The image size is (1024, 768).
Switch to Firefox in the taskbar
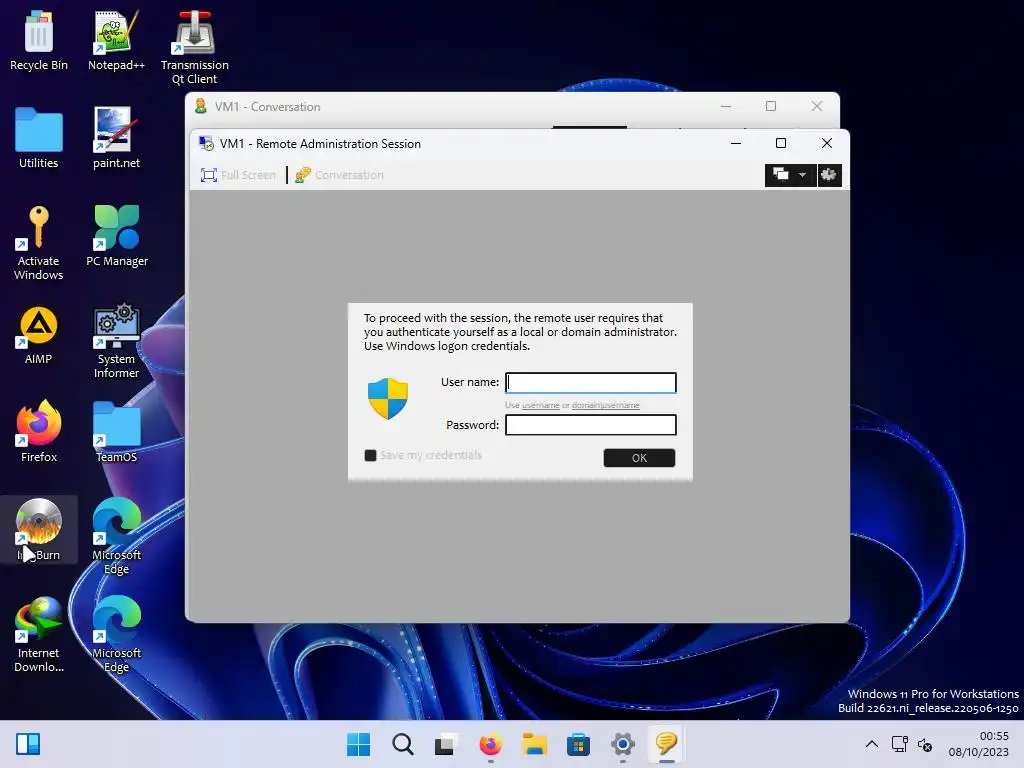click(490, 744)
